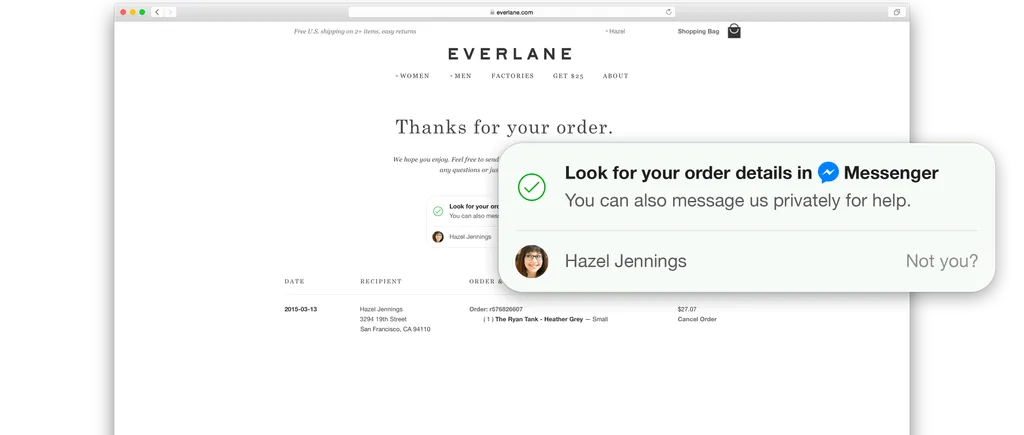Click the show tabs icon in Safari
The image size is (1024, 435).
[897, 12]
